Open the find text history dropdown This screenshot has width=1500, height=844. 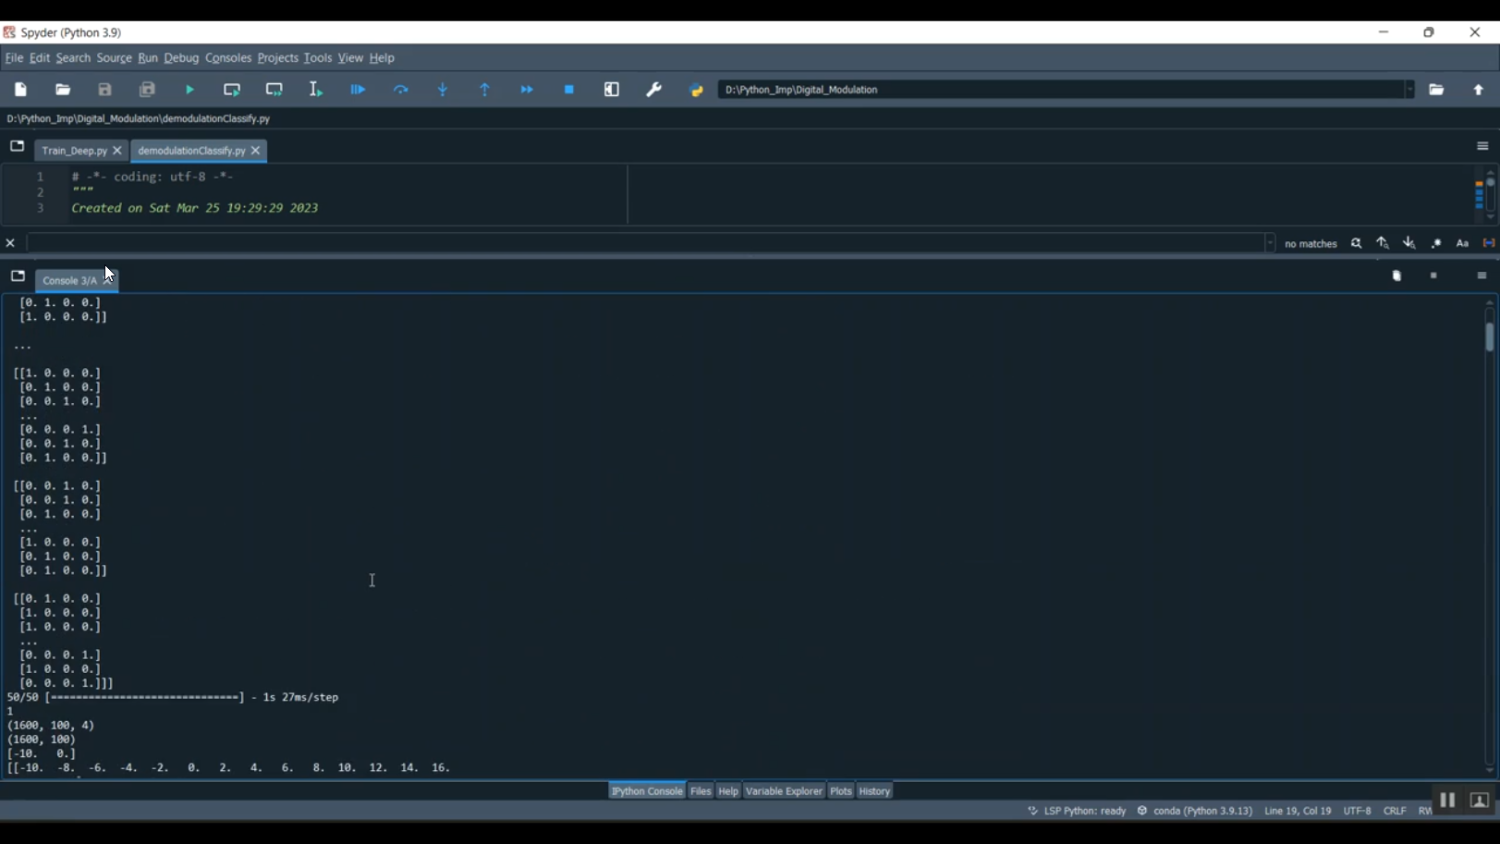tap(1270, 243)
